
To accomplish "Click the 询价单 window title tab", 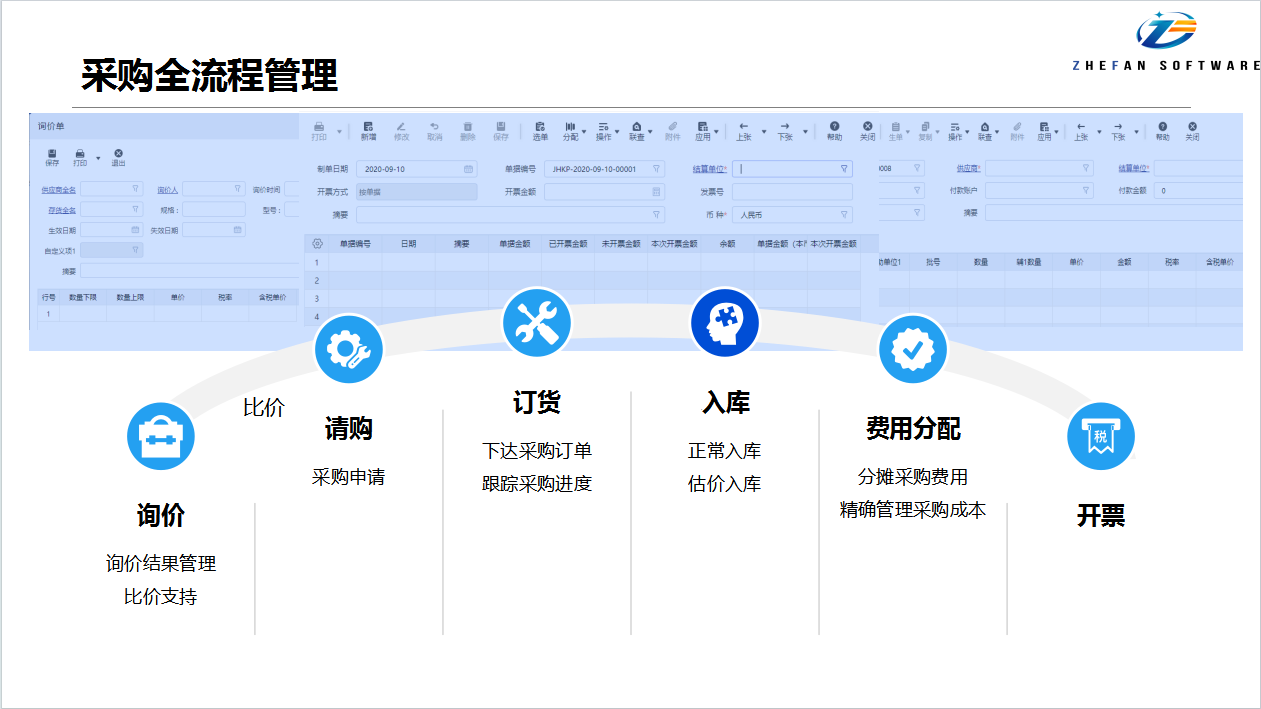I will click(x=51, y=126).
